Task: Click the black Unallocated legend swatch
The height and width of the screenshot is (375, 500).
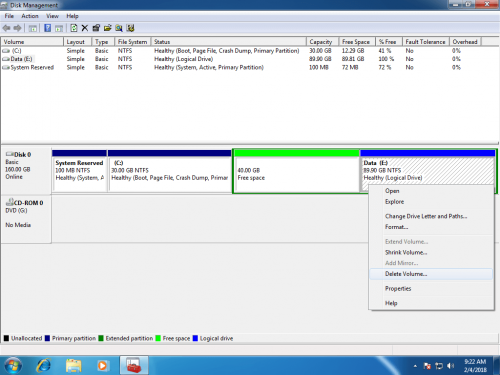Action: pyautogui.click(x=6, y=338)
